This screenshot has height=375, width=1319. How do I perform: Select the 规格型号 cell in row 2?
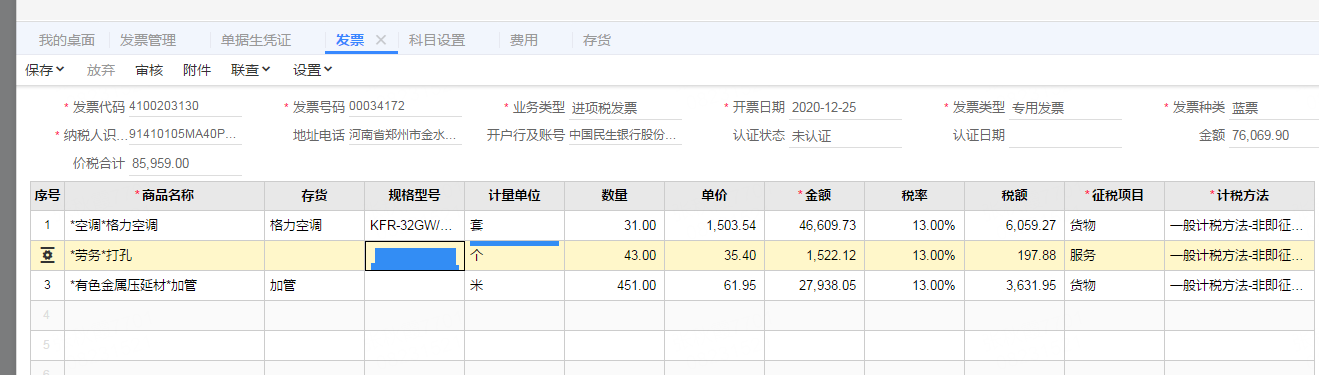coord(414,256)
